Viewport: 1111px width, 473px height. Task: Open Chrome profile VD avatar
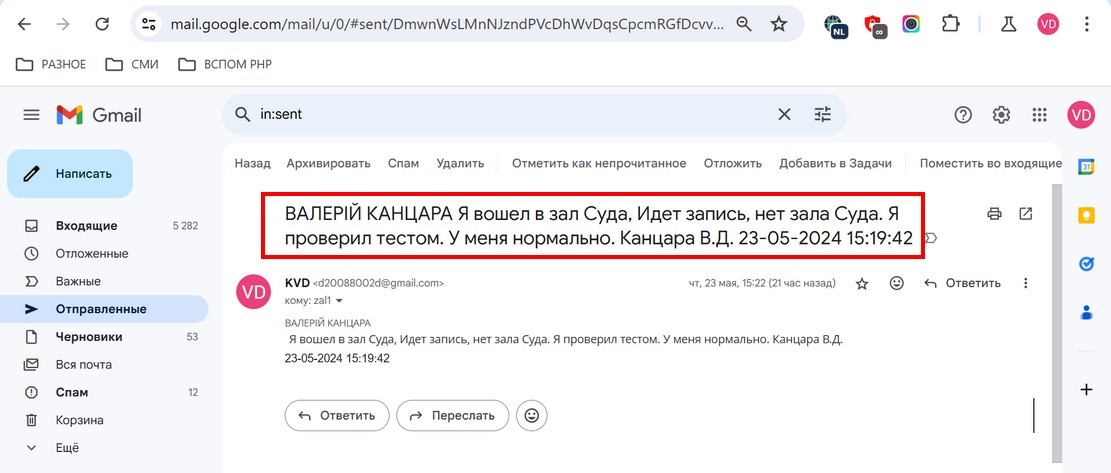coord(1048,24)
